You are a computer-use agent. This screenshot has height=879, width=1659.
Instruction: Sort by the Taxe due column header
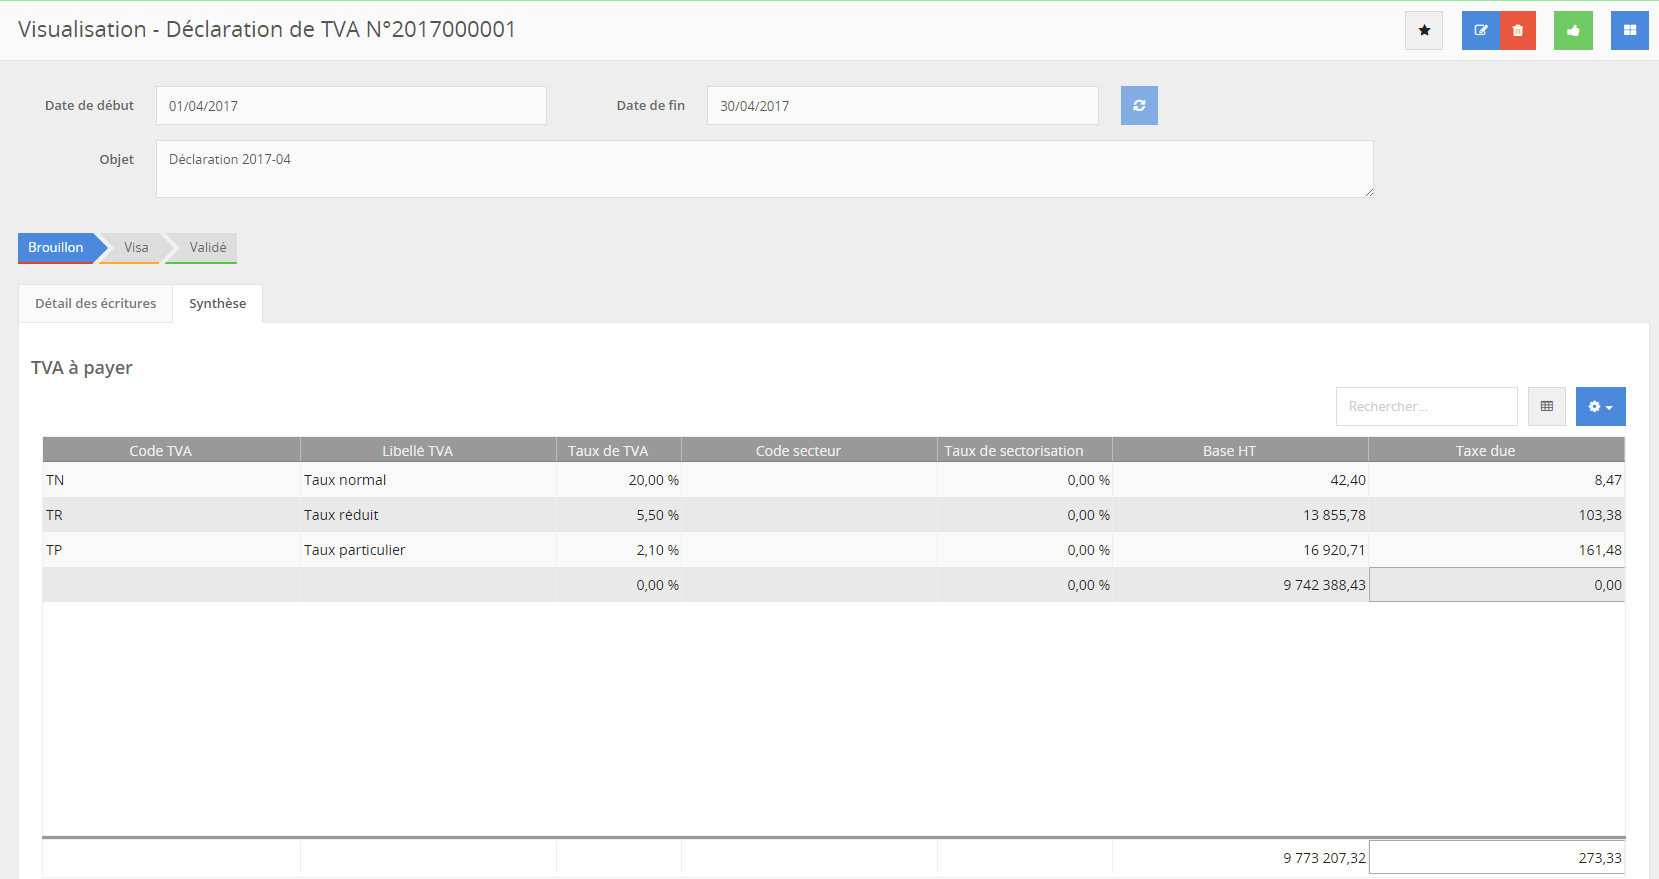[x=1484, y=451]
